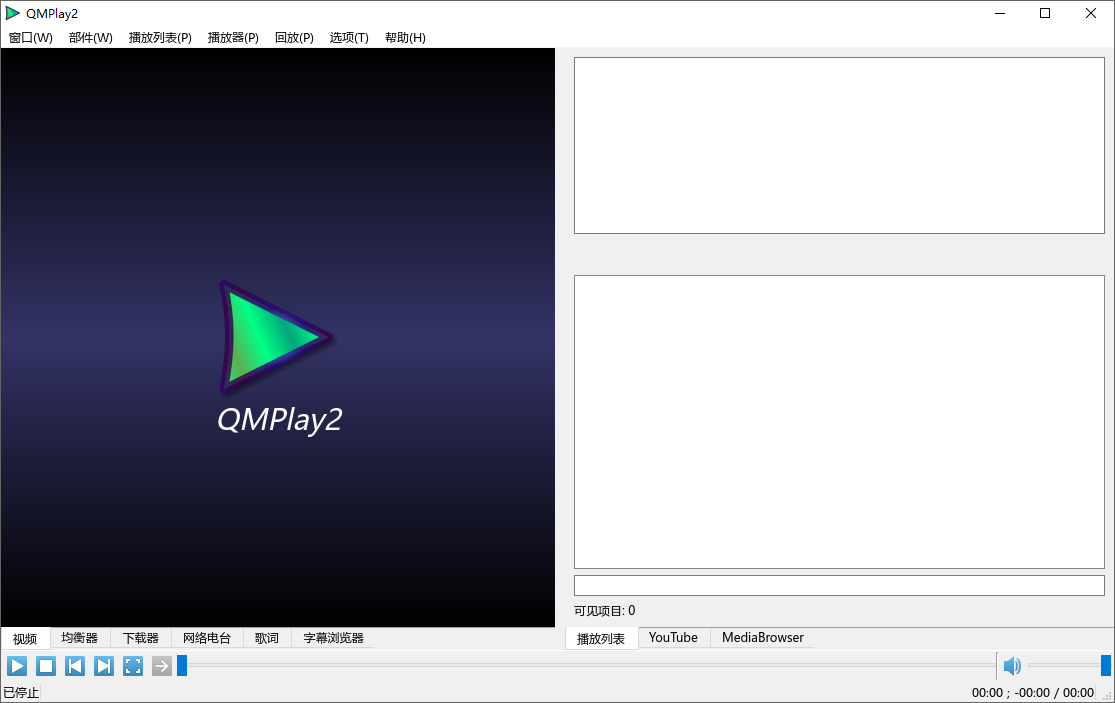Screen dimensions: 1115x703
Task: Open the 部件(W) menu
Action: [91, 38]
